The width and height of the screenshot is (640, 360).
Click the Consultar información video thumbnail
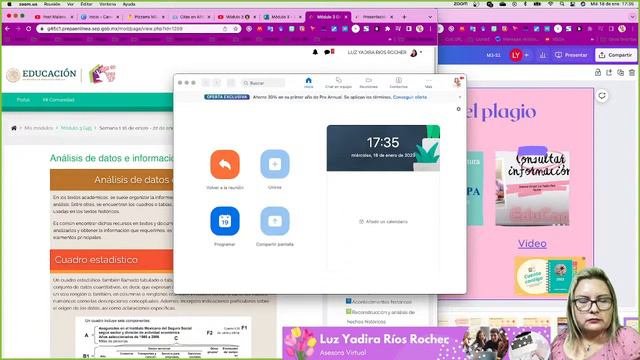[532, 189]
